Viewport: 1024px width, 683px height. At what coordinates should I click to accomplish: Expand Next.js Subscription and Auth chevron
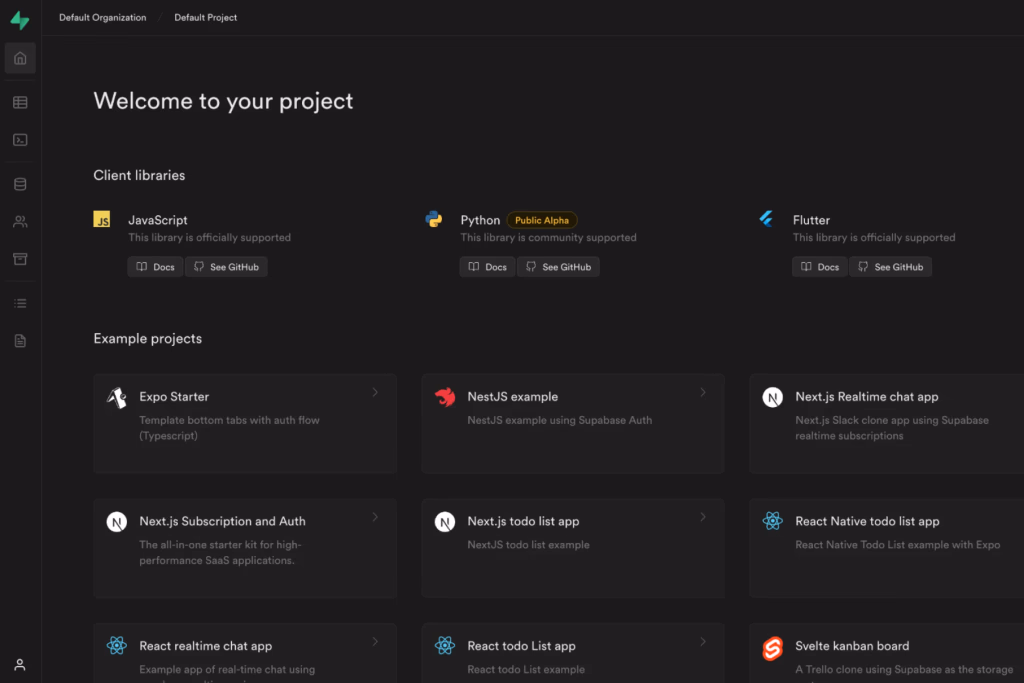click(x=376, y=517)
